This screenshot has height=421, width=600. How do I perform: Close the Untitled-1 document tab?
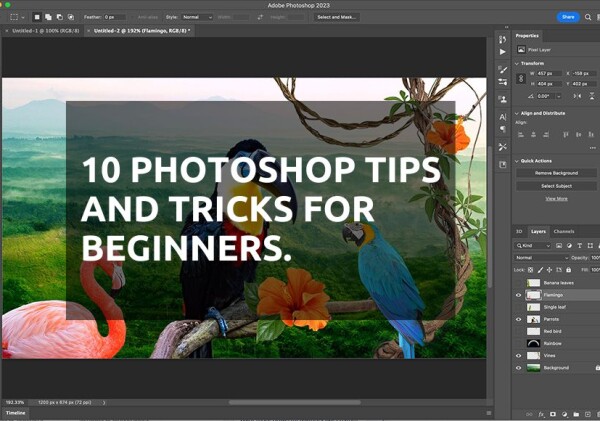7,31
